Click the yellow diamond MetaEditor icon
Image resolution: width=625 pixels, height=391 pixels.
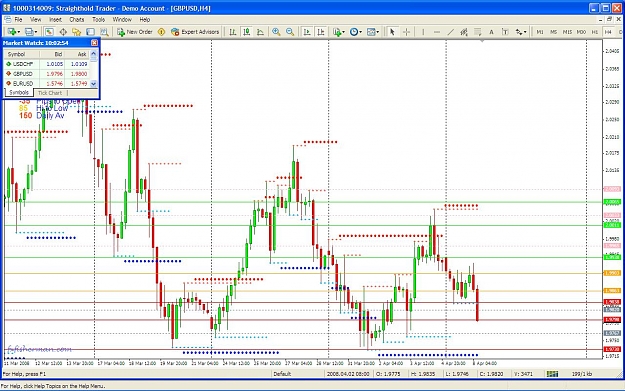pyautogui.click(x=161, y=32)
